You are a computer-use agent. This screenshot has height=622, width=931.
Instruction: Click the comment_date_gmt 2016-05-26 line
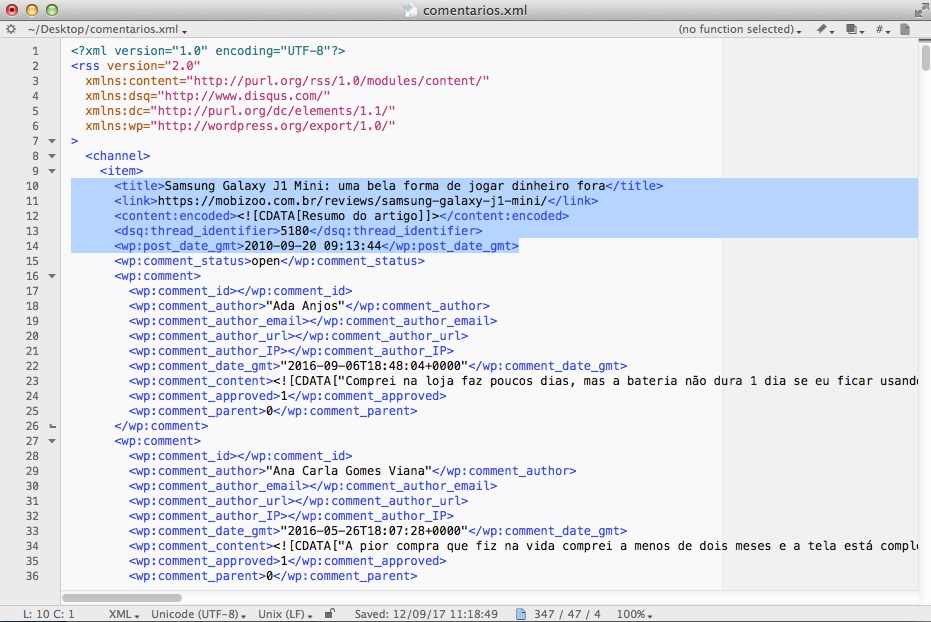point(378,531)
